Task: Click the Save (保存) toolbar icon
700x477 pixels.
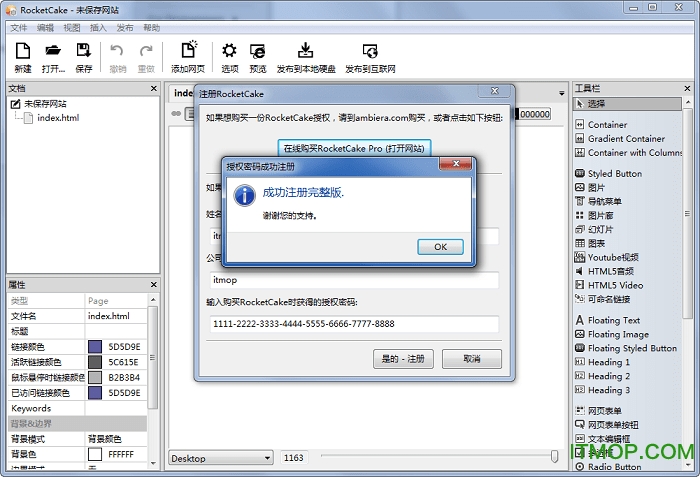Action: pyautogui.click(x=83, y=57)
